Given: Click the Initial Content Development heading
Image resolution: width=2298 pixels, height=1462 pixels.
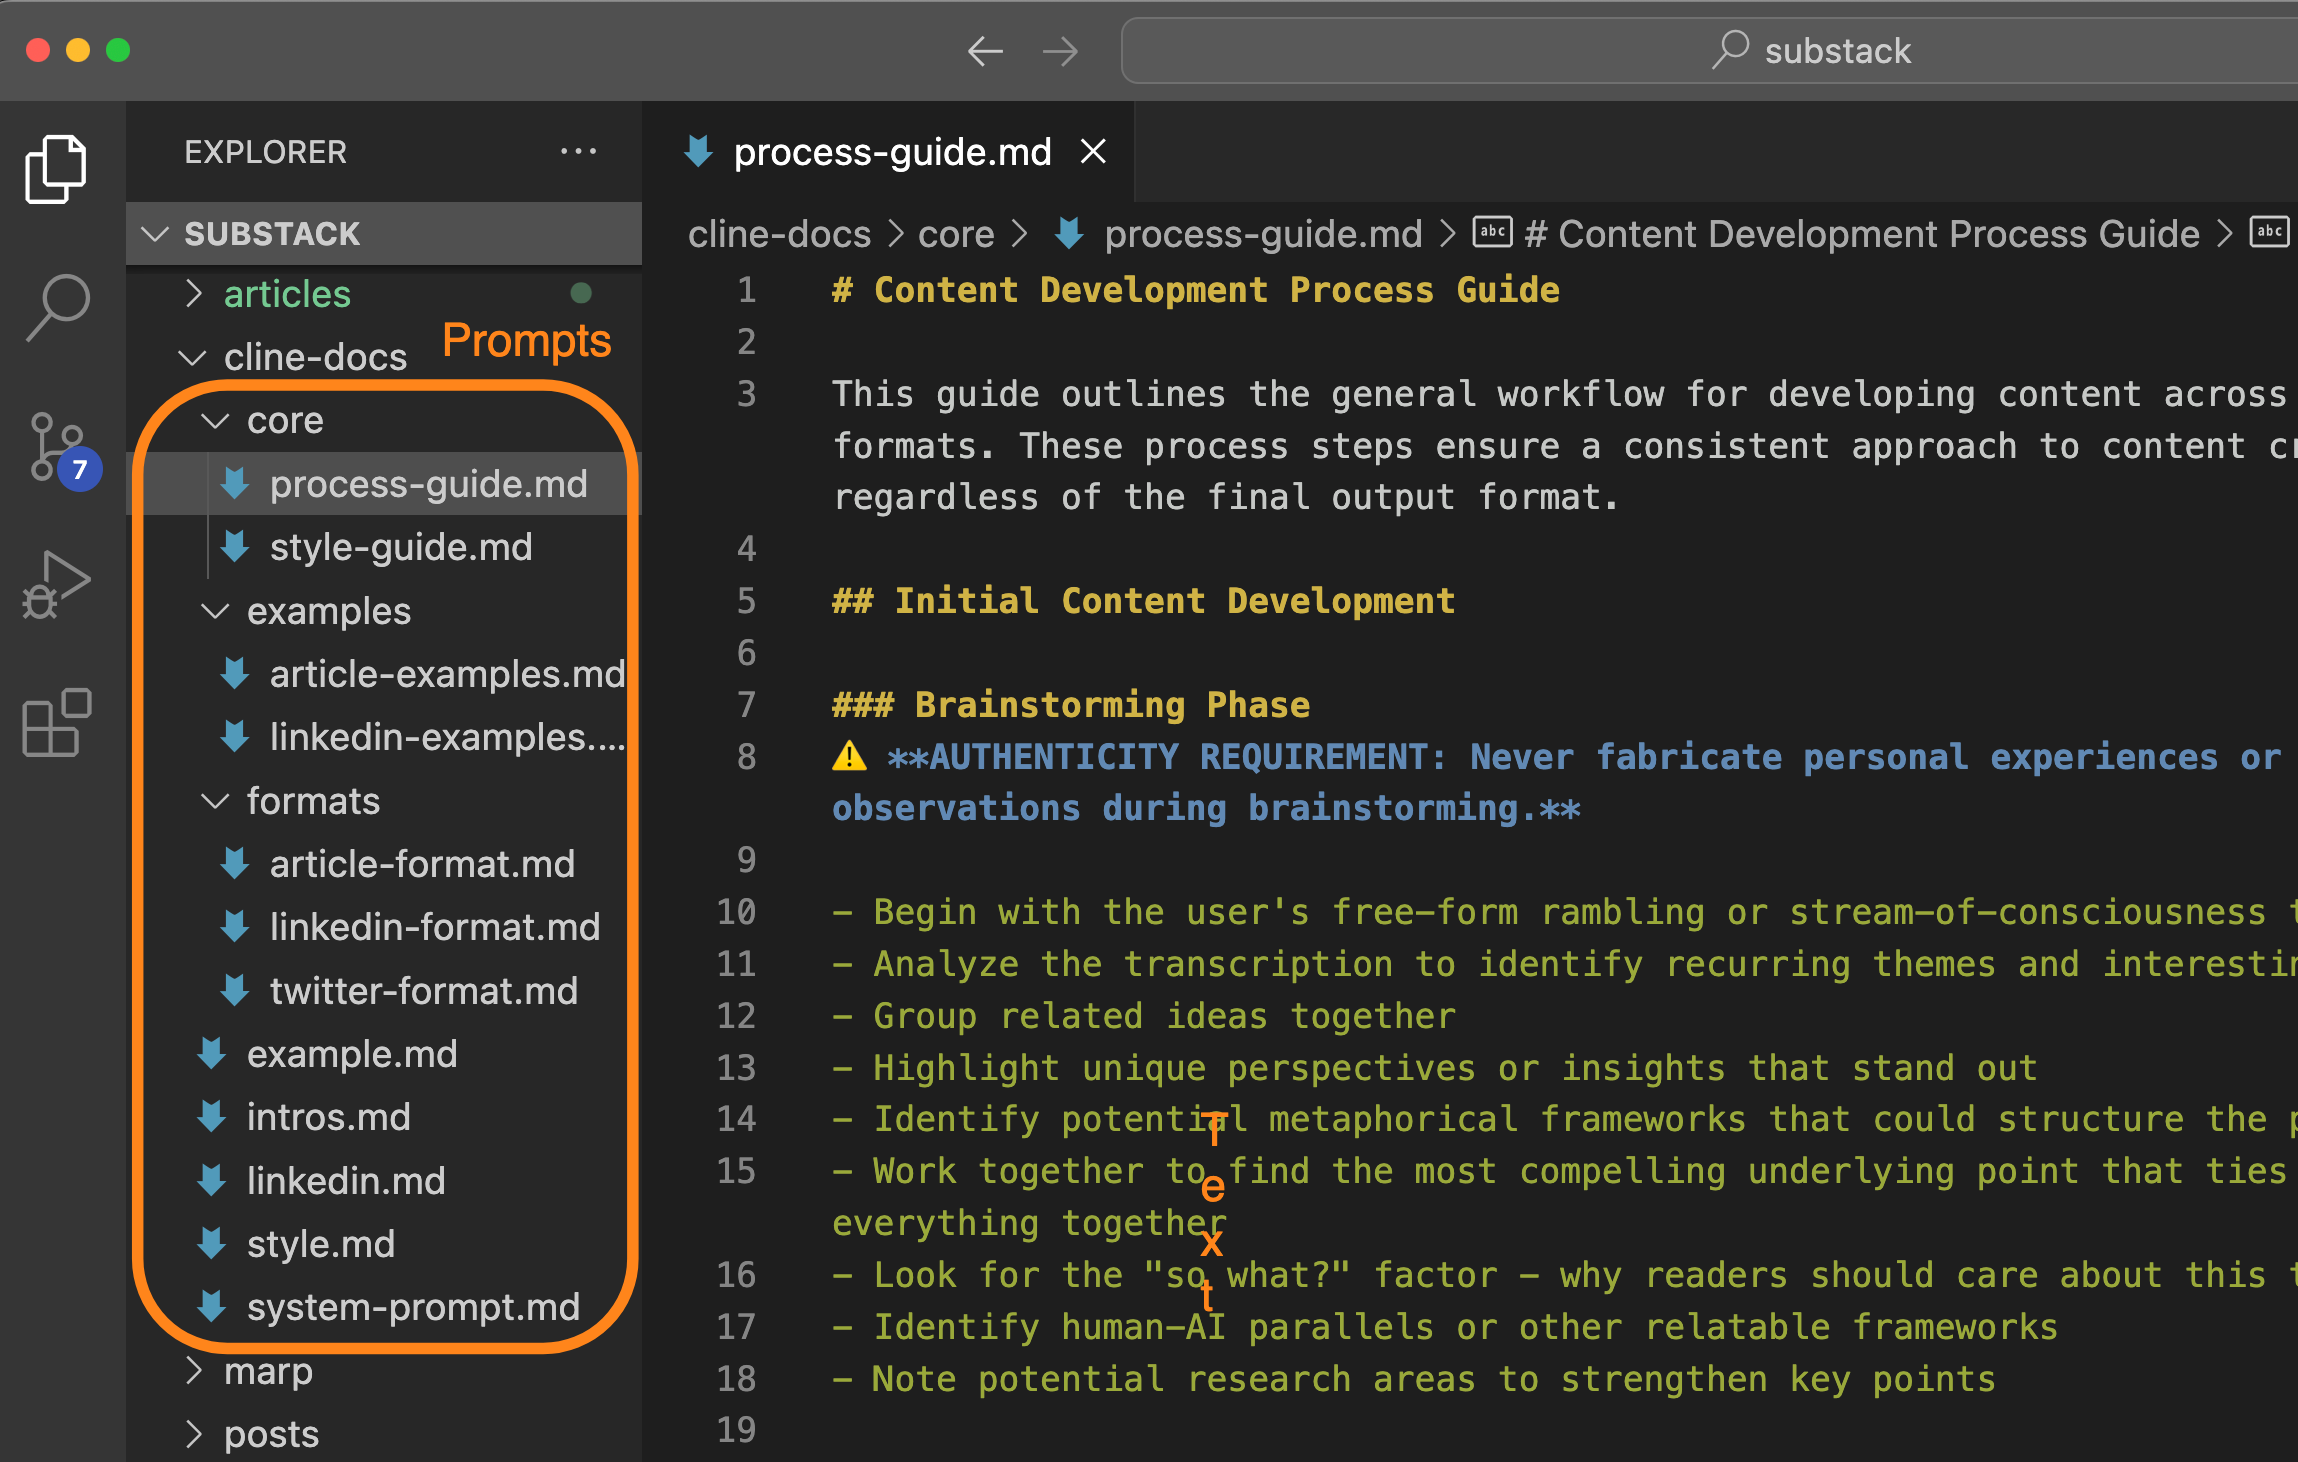Looking at the screenshot, I should pyautogui.click(x=1144, y=601).
